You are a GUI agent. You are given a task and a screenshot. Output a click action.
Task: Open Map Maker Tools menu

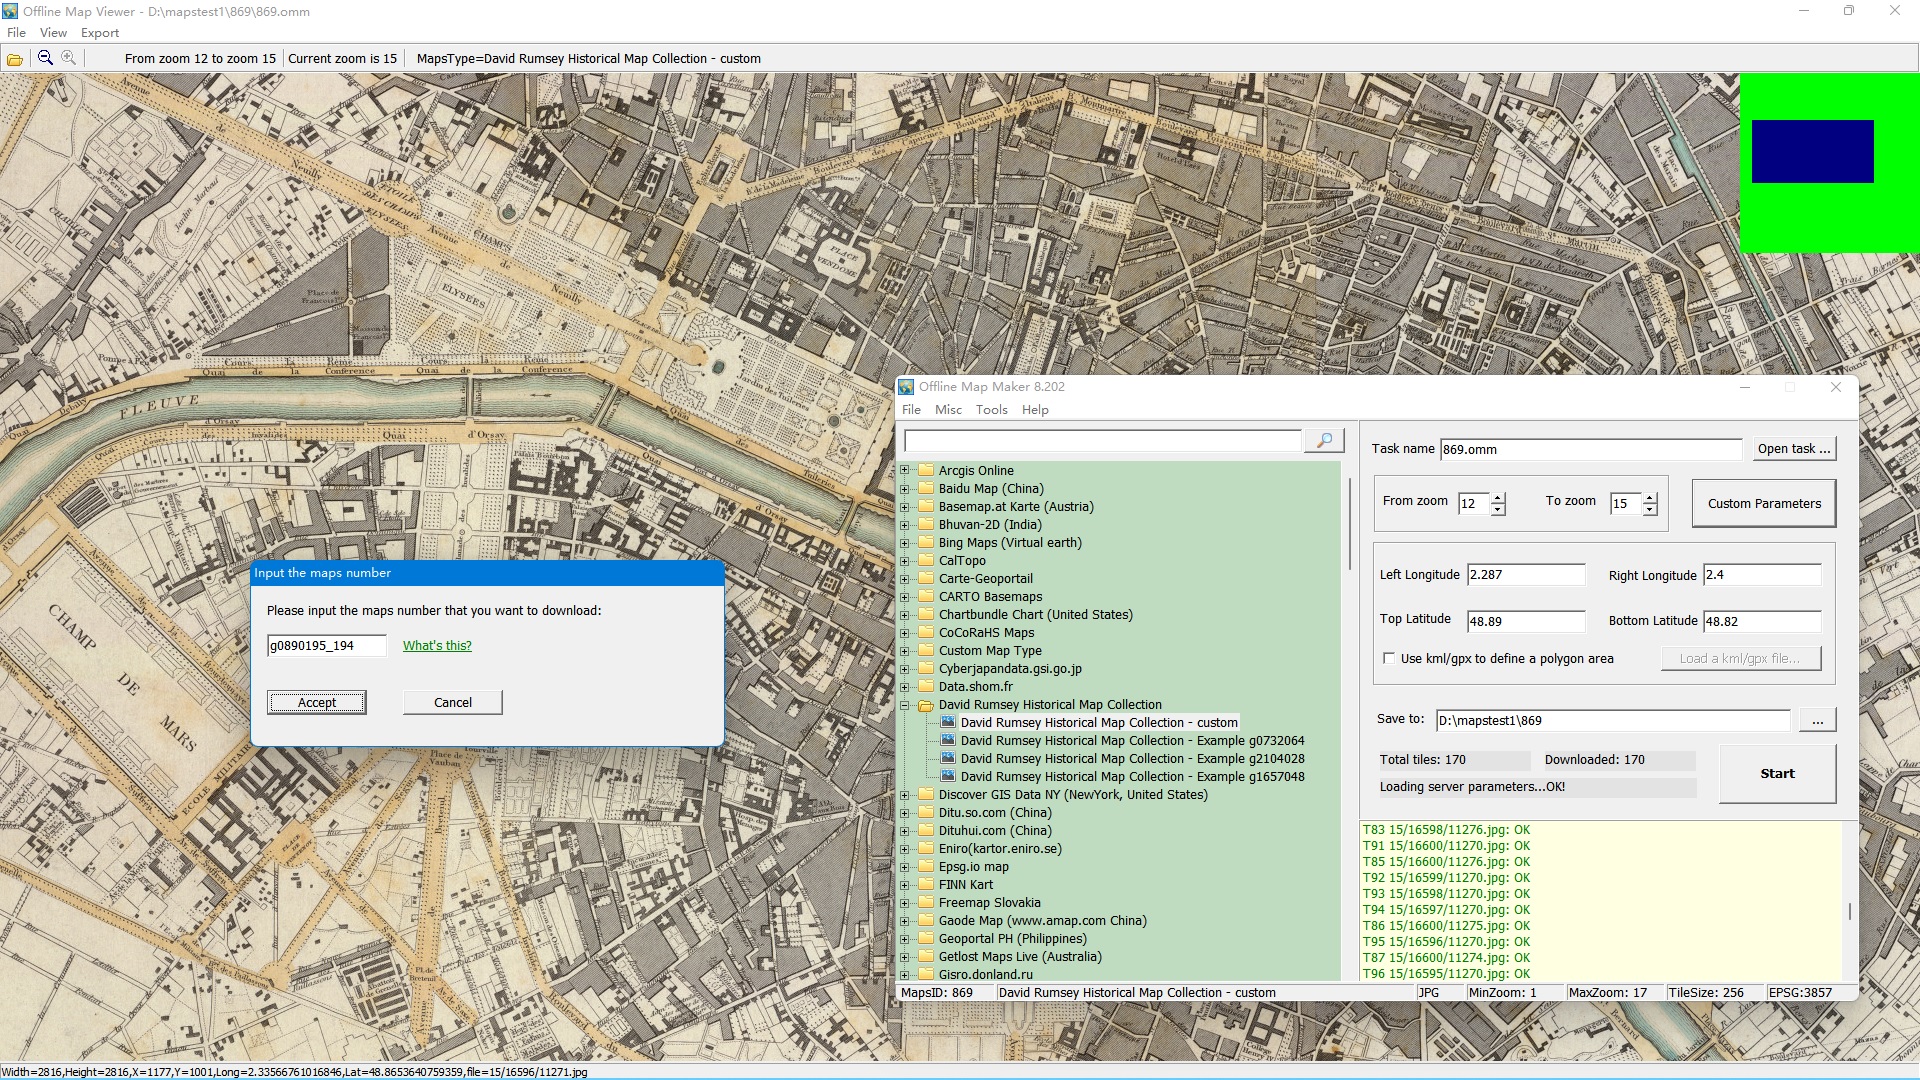pyautogui.click(x=991, y=410)
